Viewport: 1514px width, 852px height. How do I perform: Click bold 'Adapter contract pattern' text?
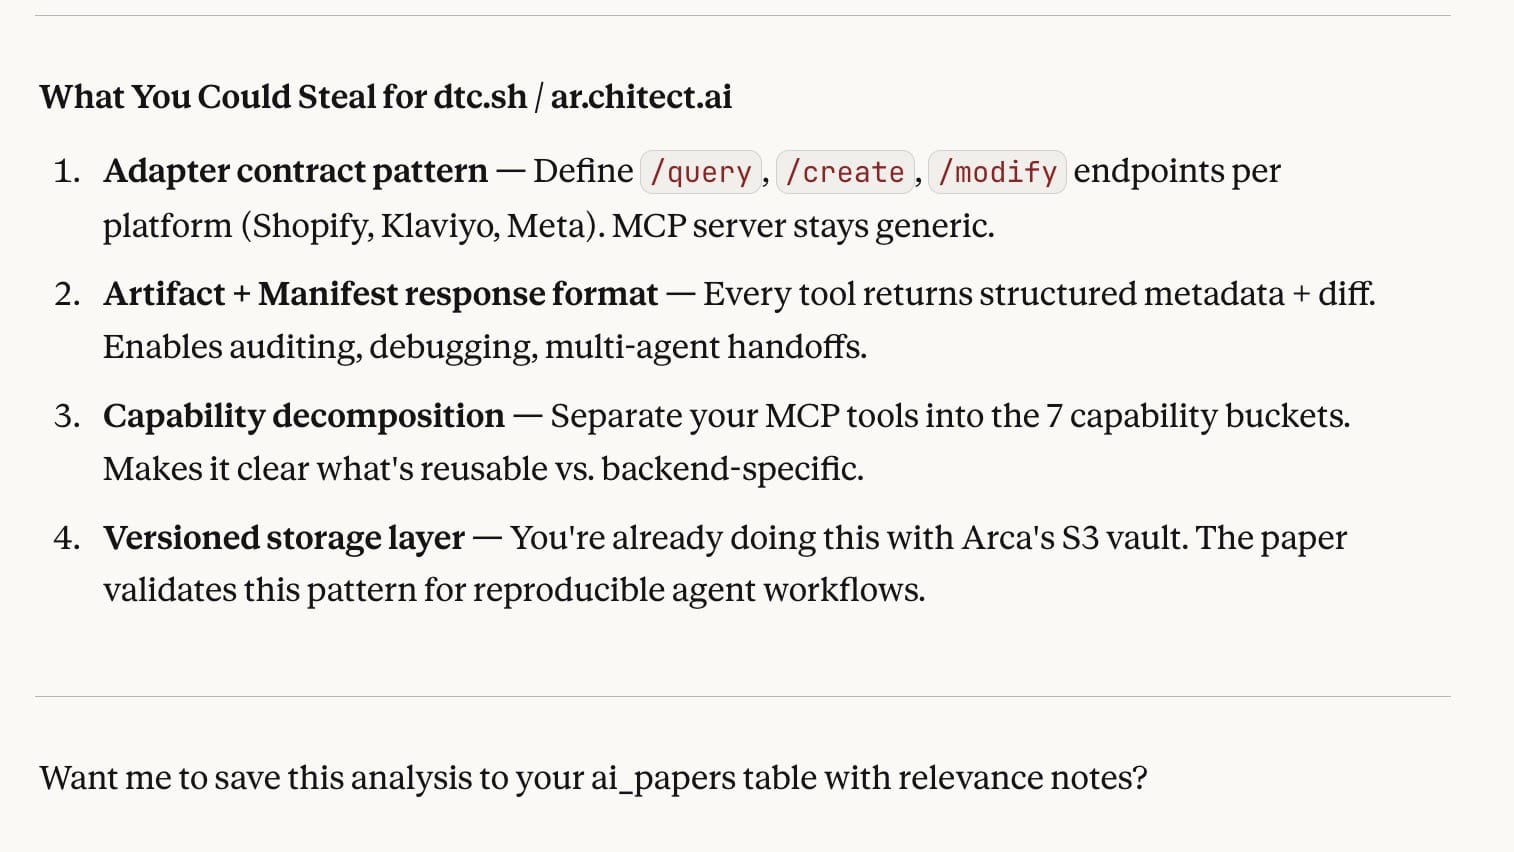point(295,171)
